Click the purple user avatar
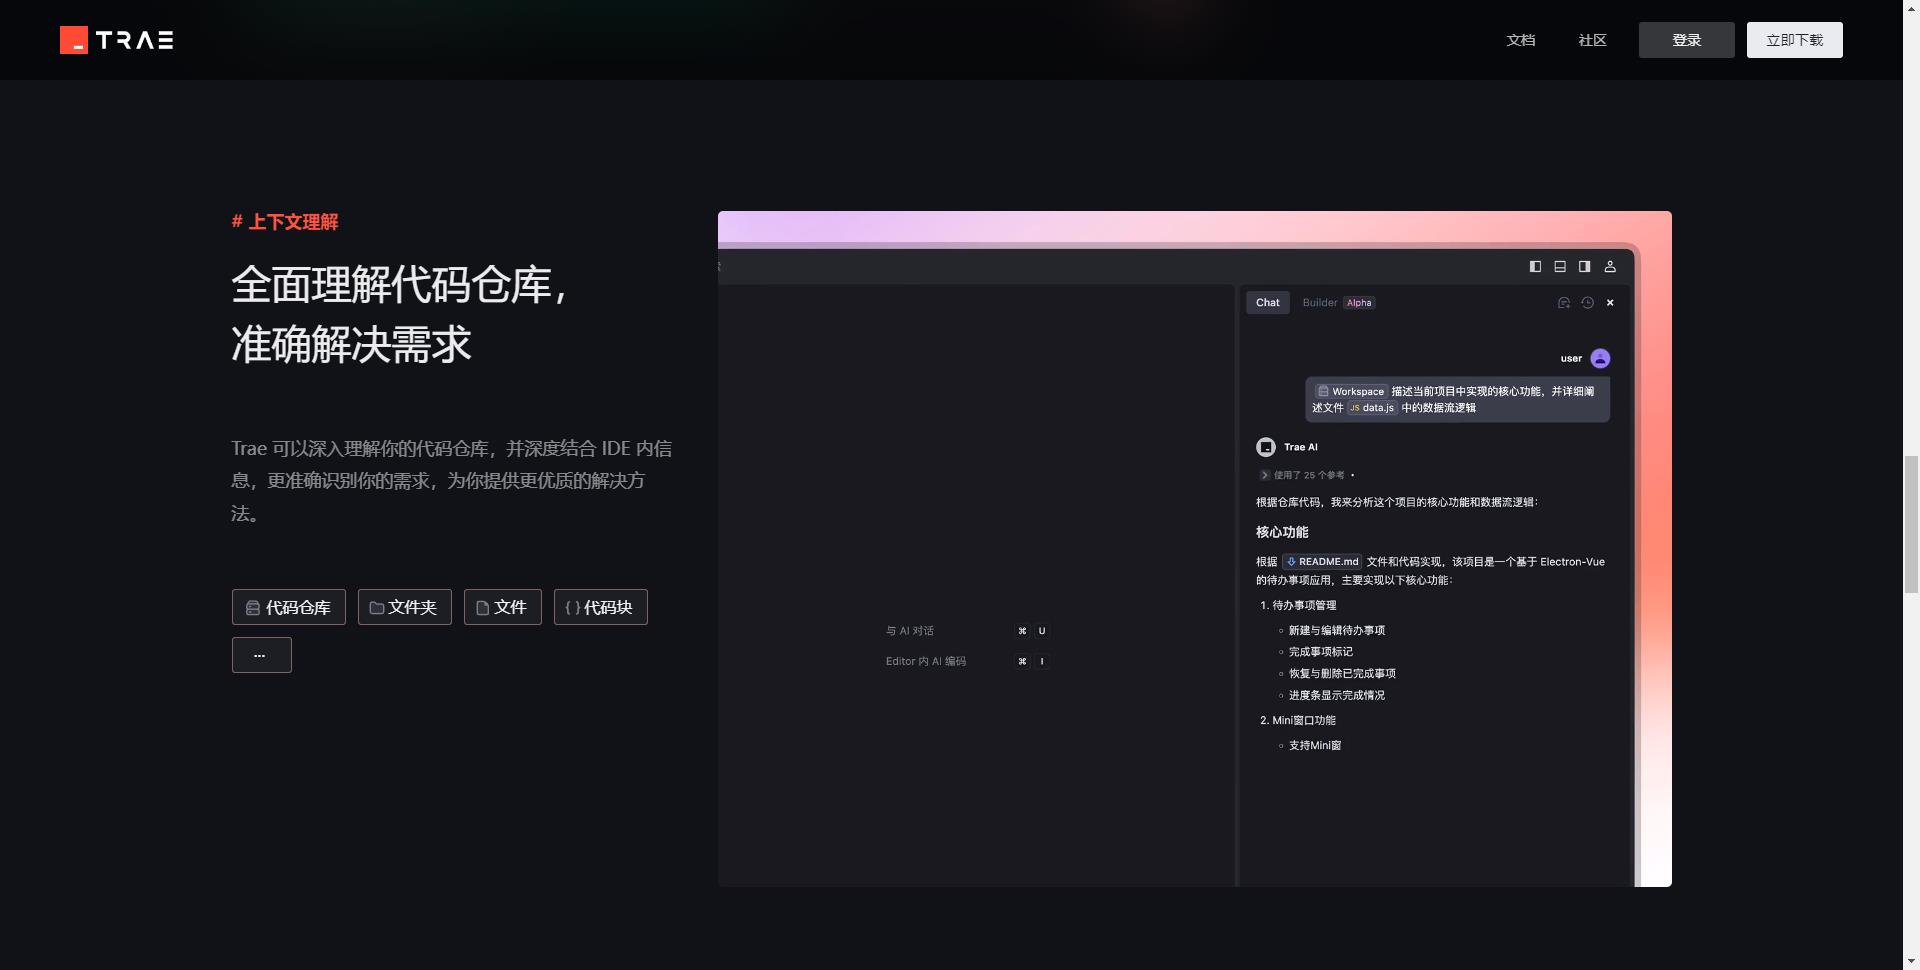Image resolution: width=1920 pixels, height=970 pixels. tap(1600, 358)
